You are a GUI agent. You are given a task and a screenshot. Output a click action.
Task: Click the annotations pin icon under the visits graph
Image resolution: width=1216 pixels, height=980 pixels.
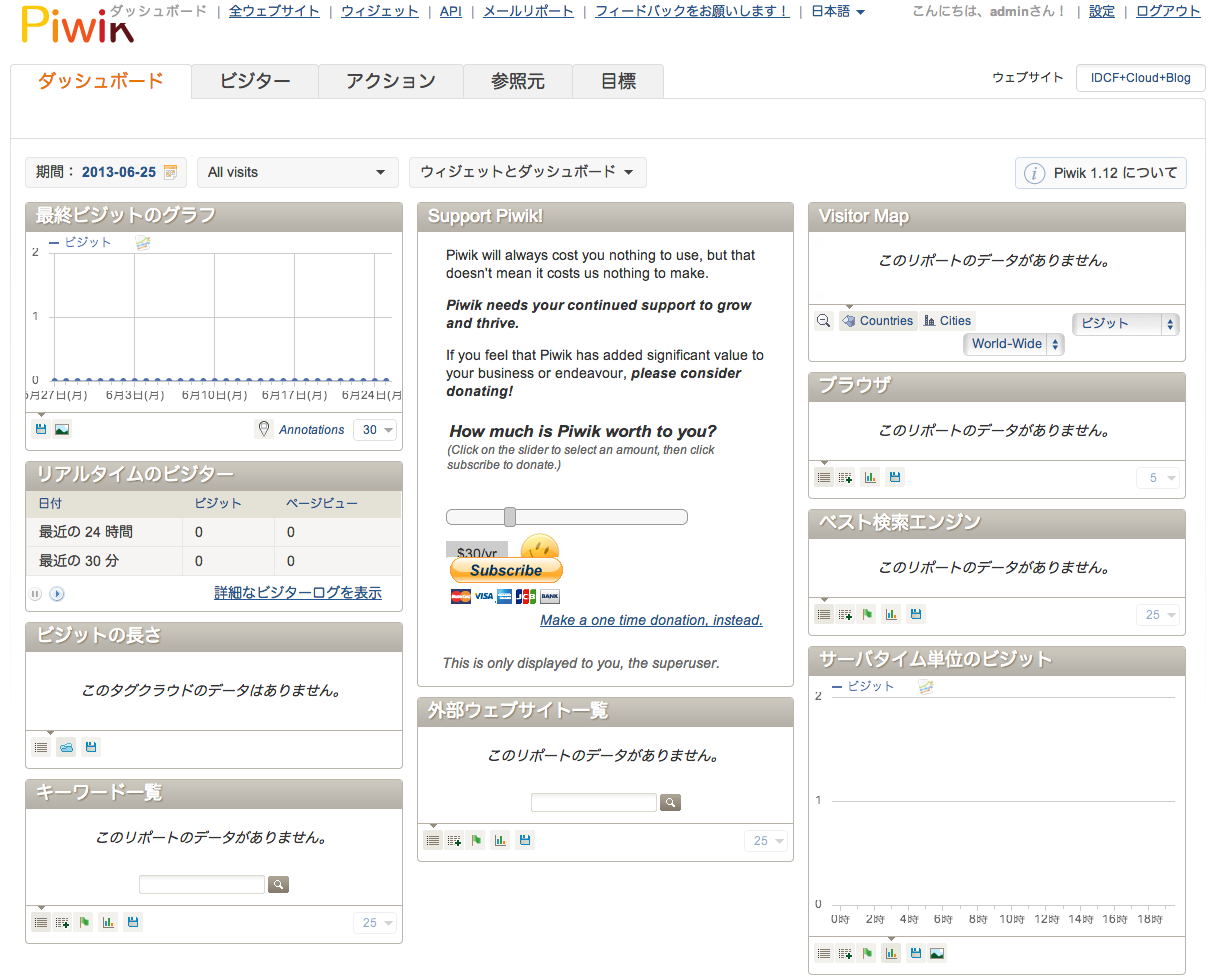click(264, 429)
